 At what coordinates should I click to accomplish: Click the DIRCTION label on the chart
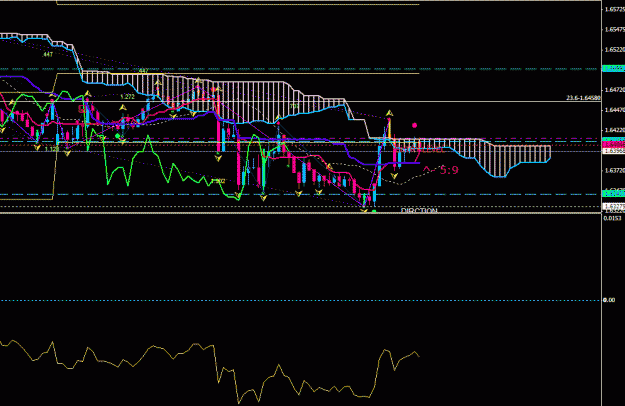[x=419, y=210]
